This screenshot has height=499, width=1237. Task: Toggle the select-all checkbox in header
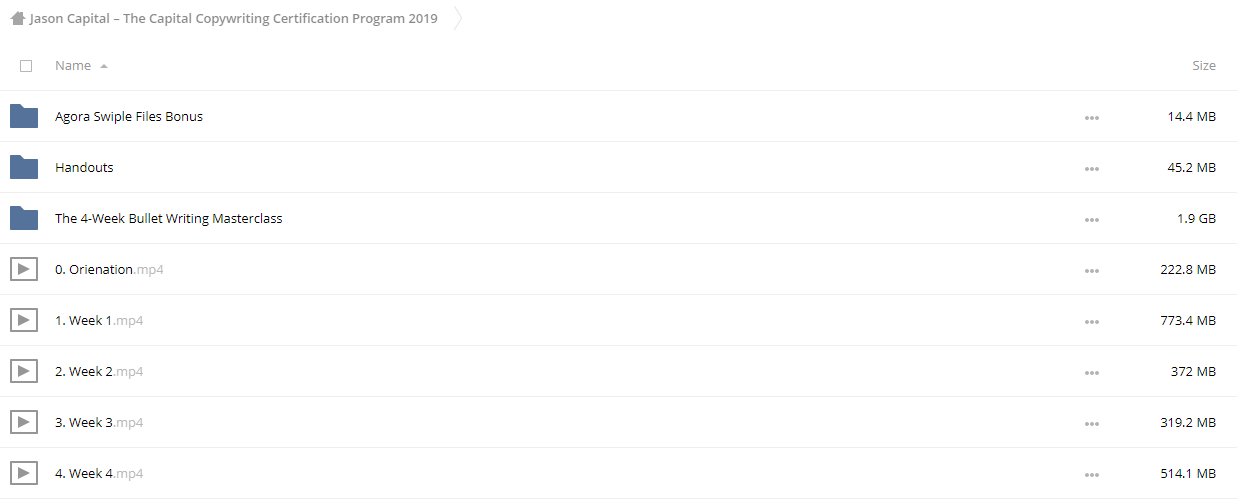(26, 66)
